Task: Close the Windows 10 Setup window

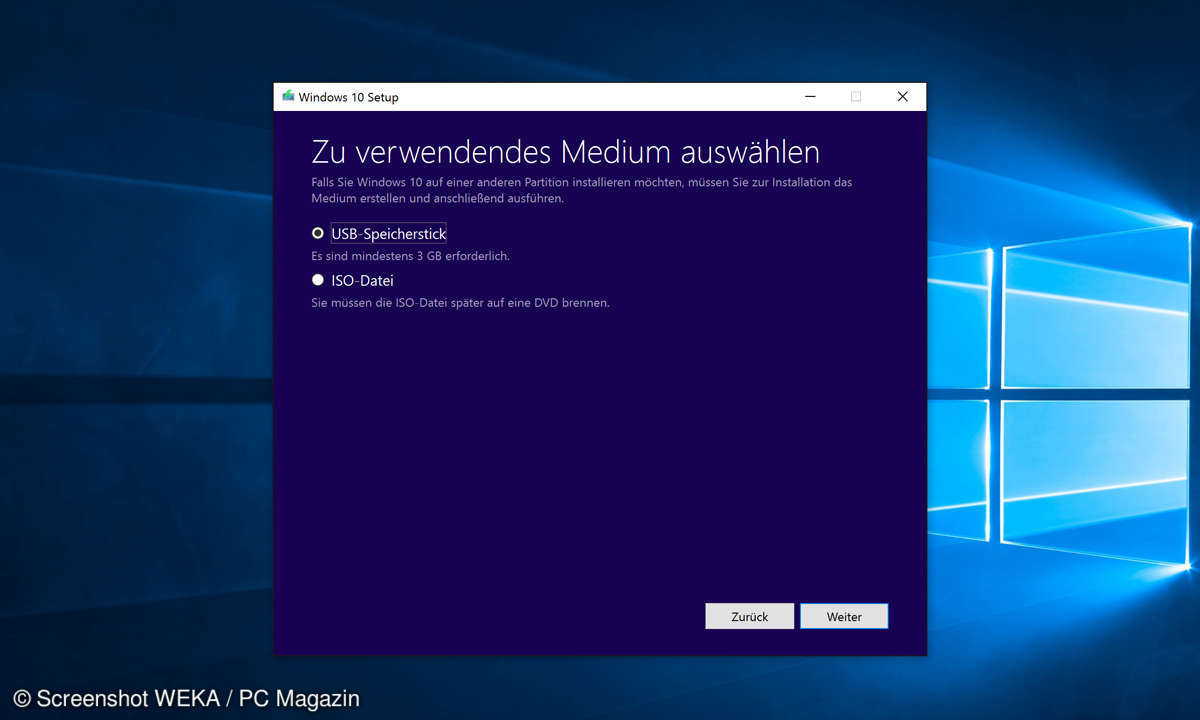Action: [x=902, y=97]
